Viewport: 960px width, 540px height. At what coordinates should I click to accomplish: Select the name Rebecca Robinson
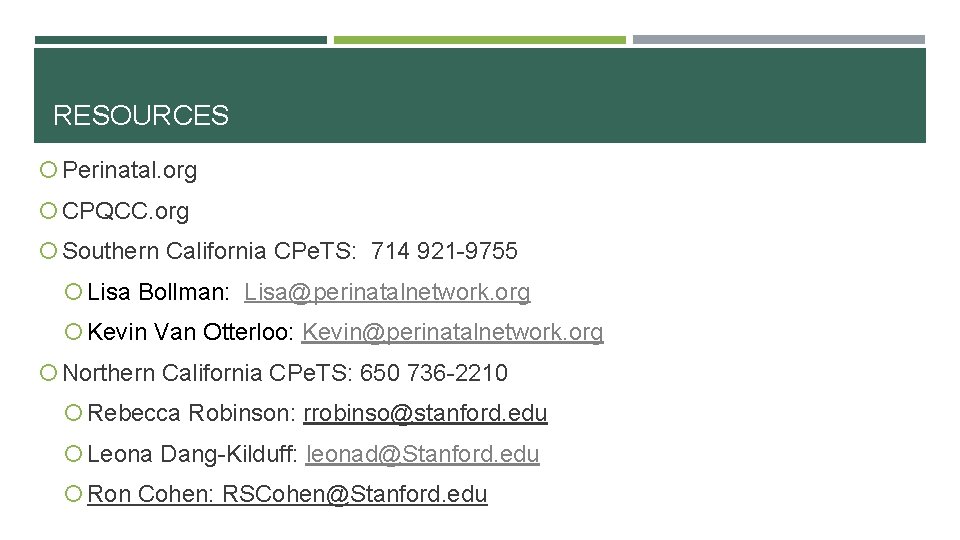point(191,413)
